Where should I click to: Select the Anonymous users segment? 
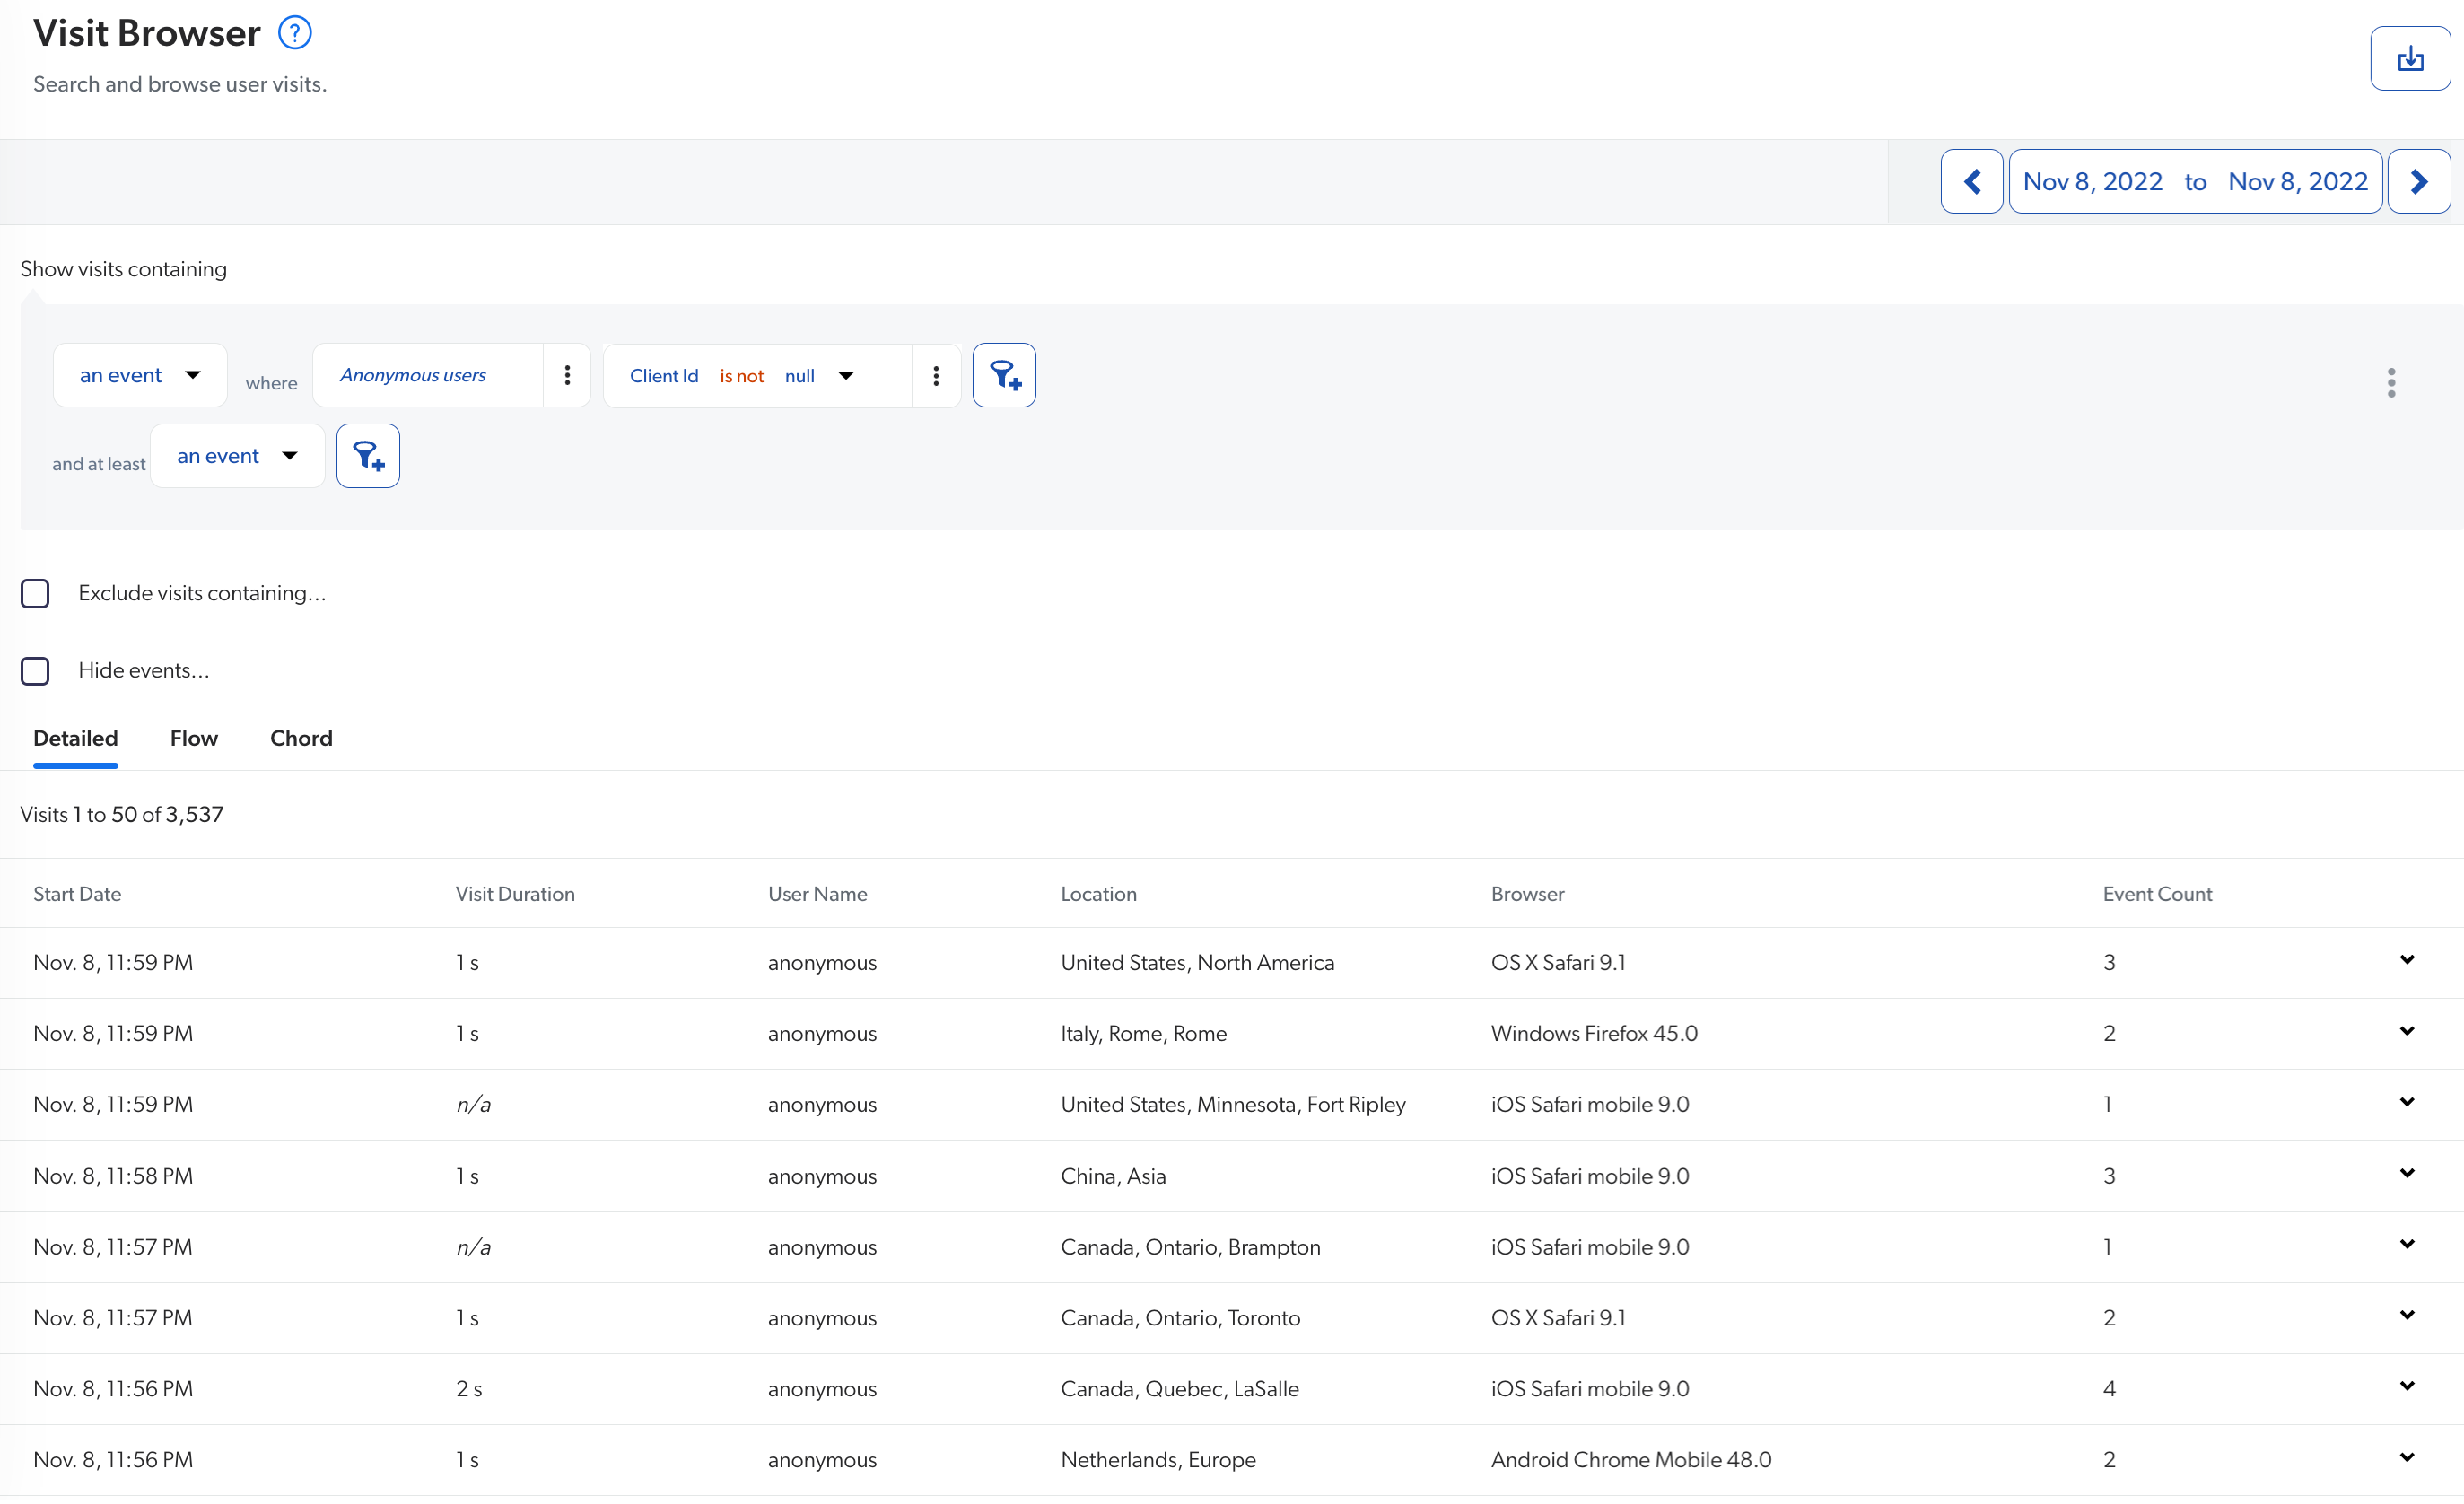(413, 375)
